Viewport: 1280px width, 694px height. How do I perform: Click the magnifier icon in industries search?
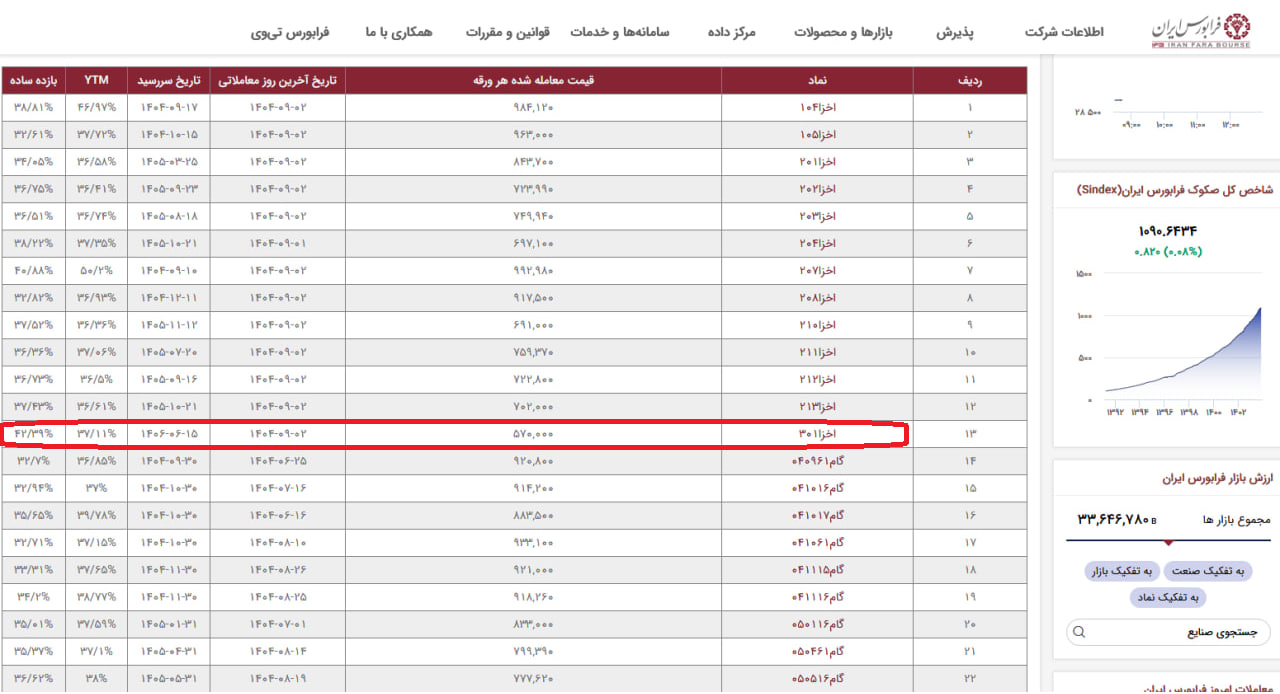(x=1079, y=632)
